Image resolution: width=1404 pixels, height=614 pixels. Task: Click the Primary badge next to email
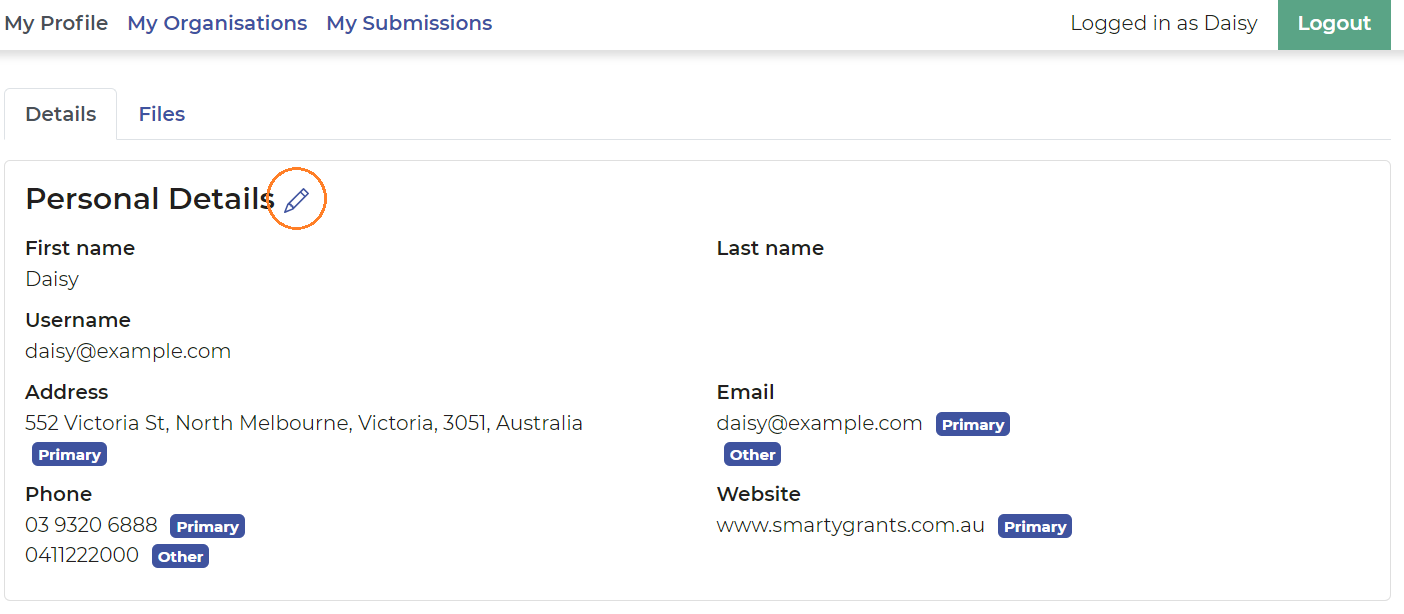973,425
